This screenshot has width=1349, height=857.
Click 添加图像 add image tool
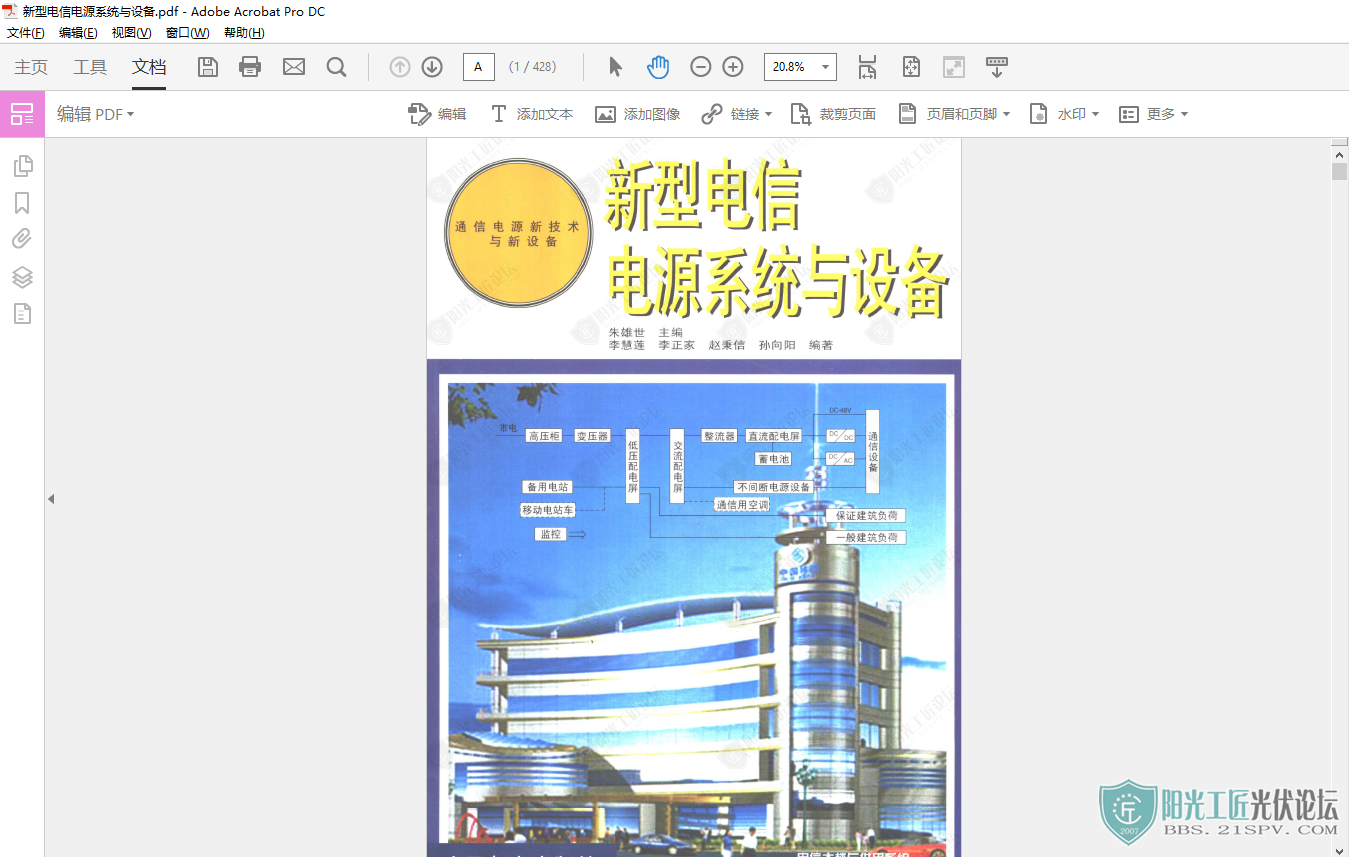(638, 114)
